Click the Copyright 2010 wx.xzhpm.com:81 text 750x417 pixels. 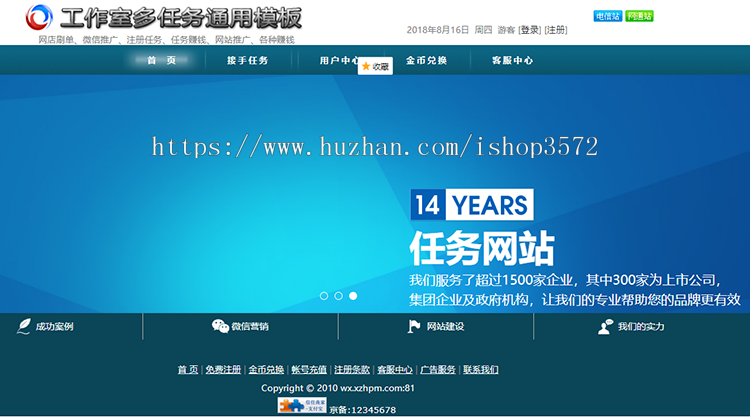coord(338,388)
